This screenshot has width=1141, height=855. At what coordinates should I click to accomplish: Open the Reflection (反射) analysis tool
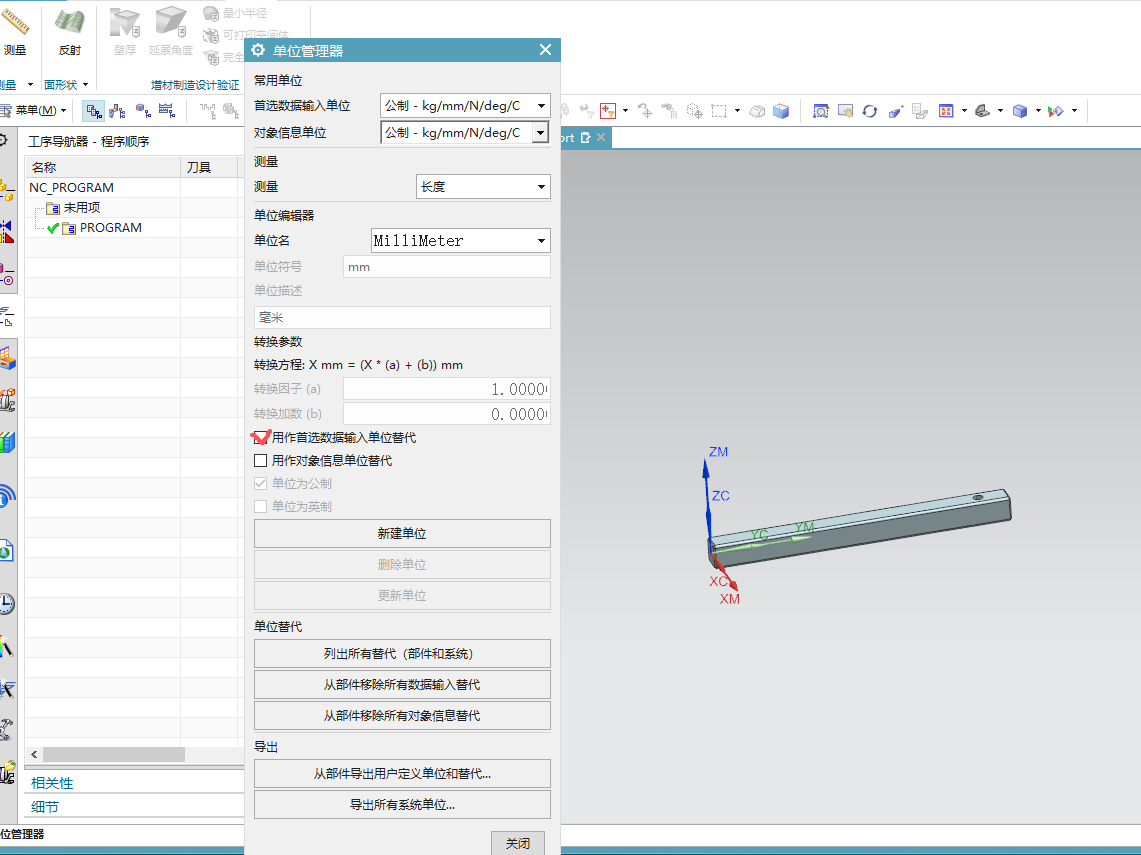70,31
